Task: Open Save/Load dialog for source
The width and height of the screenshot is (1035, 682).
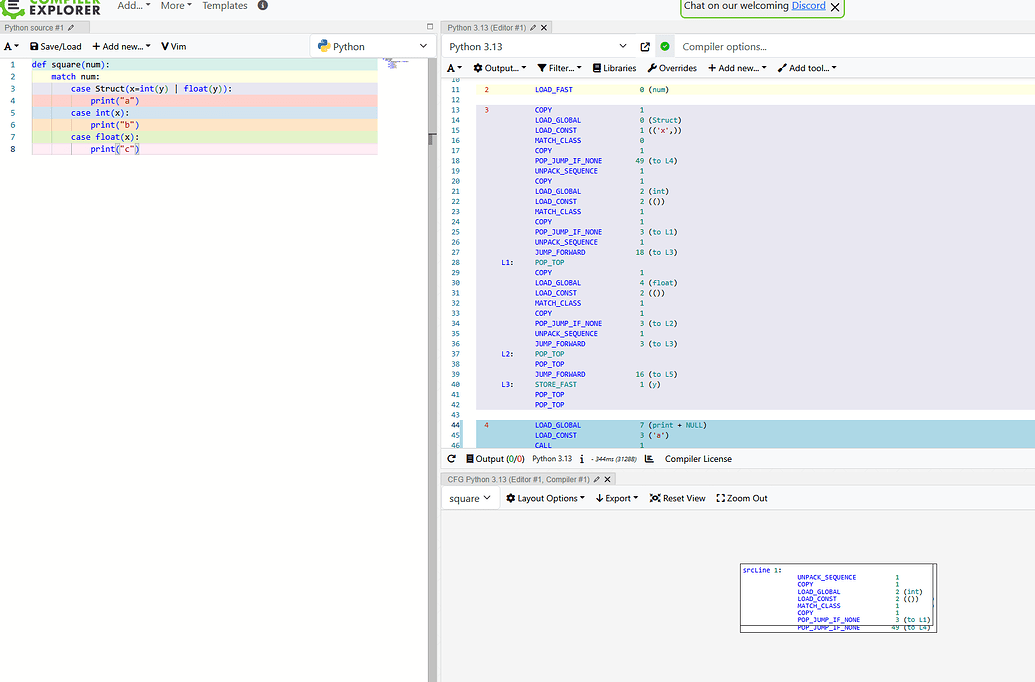Action: click(x=55, y=46)
